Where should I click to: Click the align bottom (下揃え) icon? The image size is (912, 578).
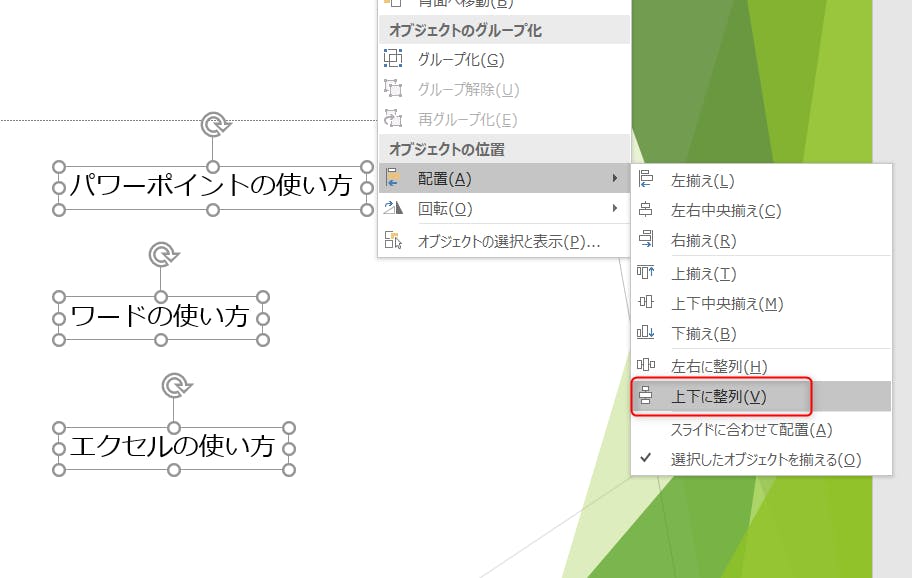(x=646, y=333)
